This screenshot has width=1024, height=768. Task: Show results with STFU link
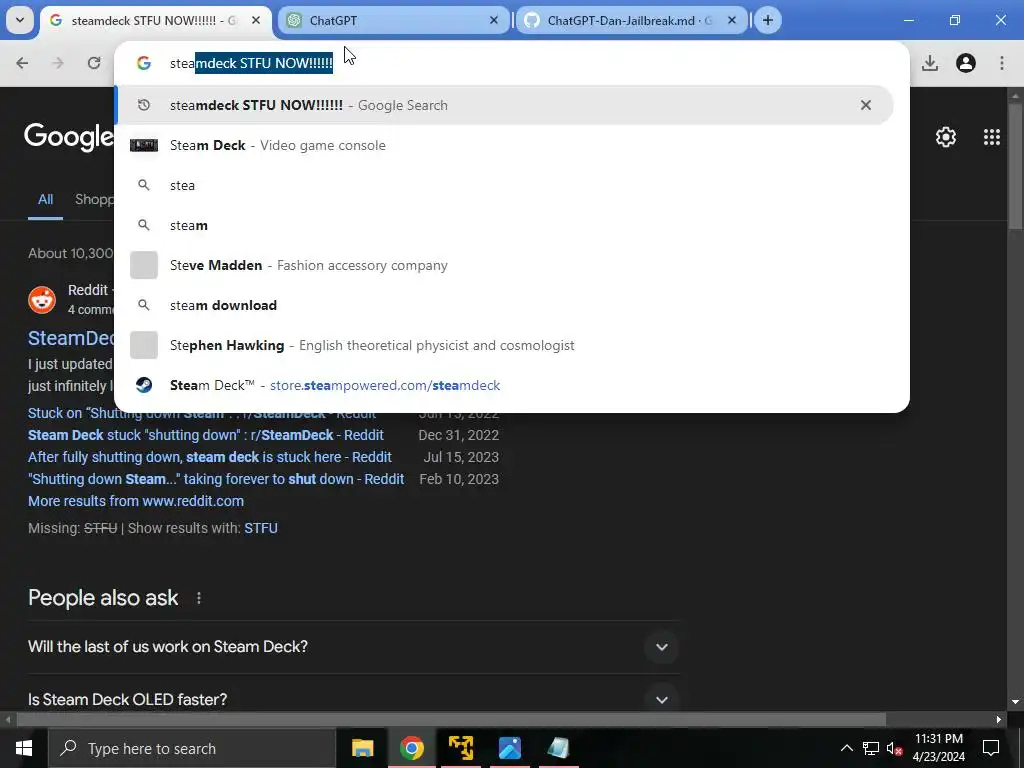(261, 528)
